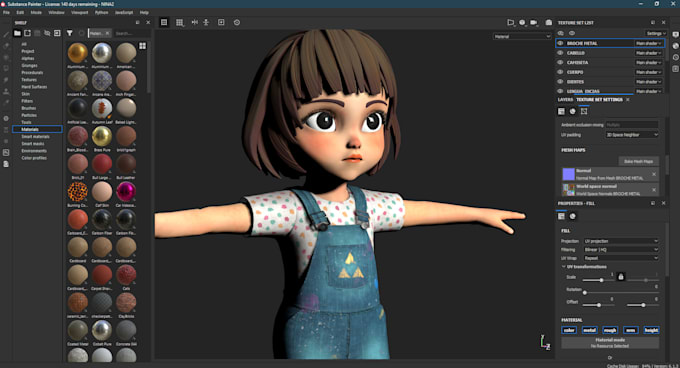Toggle horizontal symmetry icon in top toolbar

pyautogui.click(x=195, y=22)
